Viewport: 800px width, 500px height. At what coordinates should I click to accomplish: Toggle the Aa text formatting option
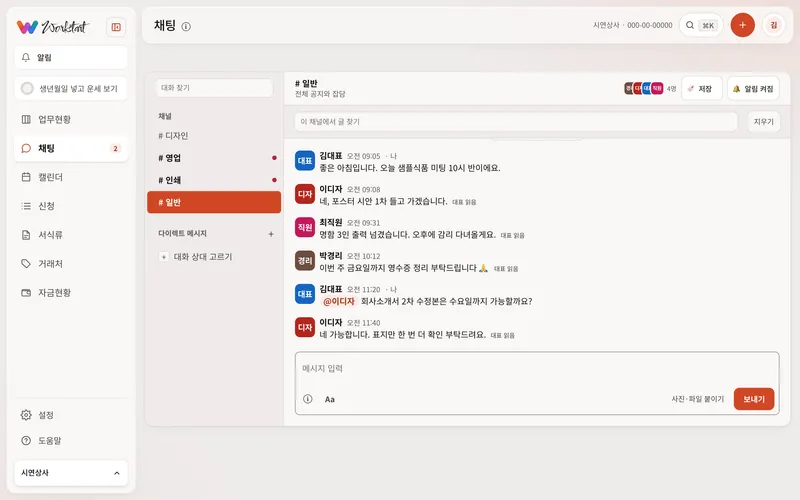pos(330,399)
